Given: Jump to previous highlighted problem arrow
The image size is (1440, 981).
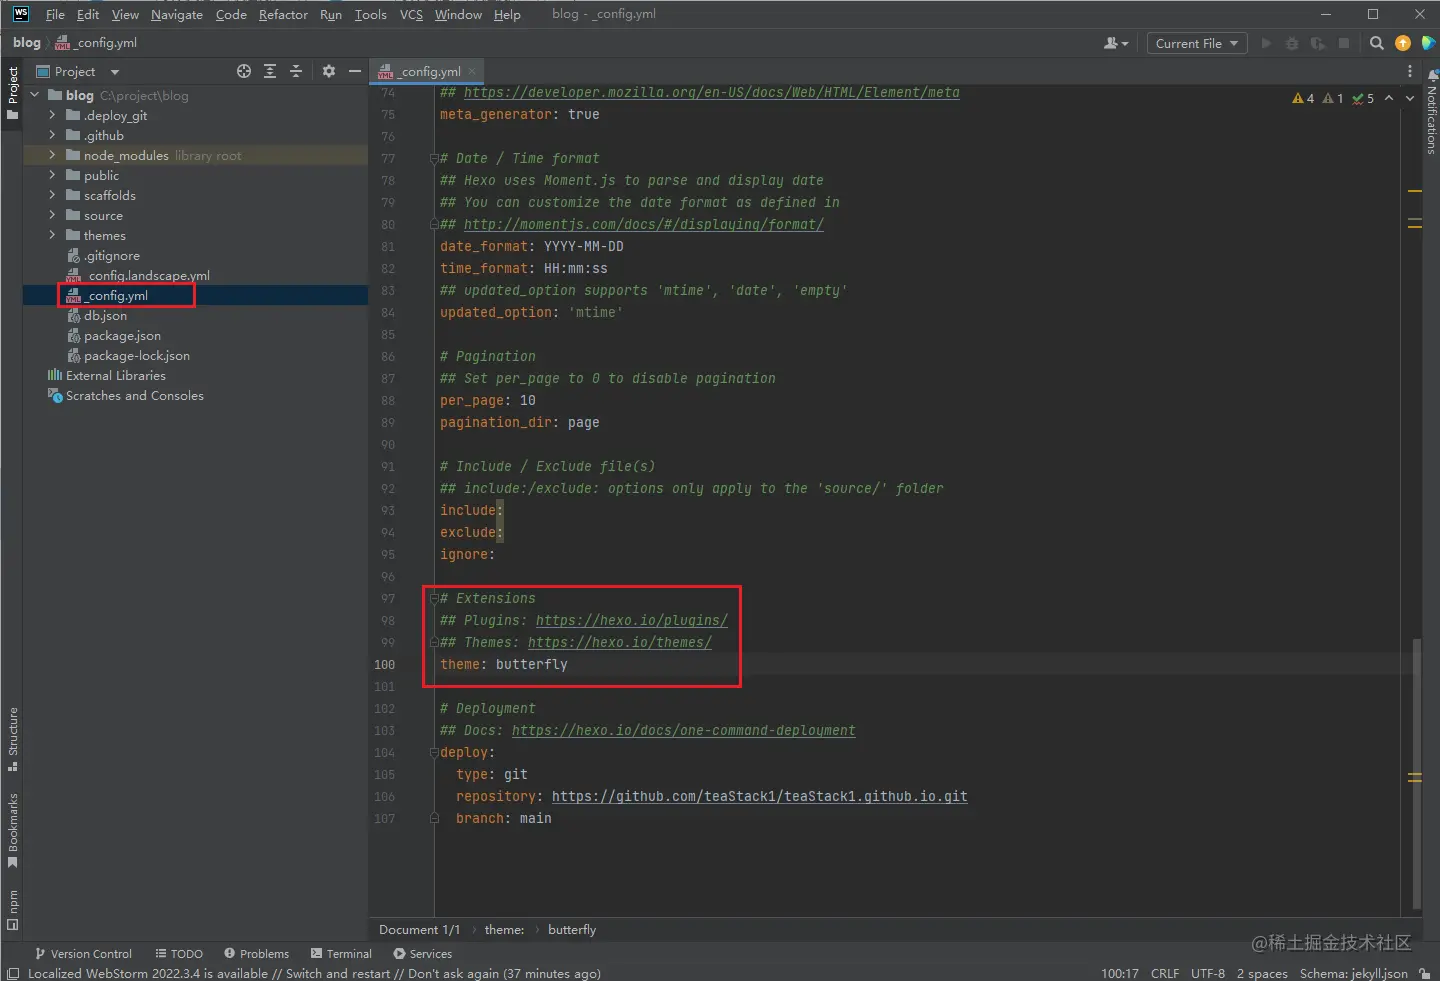Looking at the screenshot, I should pyautogui.click(x=1389, y=98).
